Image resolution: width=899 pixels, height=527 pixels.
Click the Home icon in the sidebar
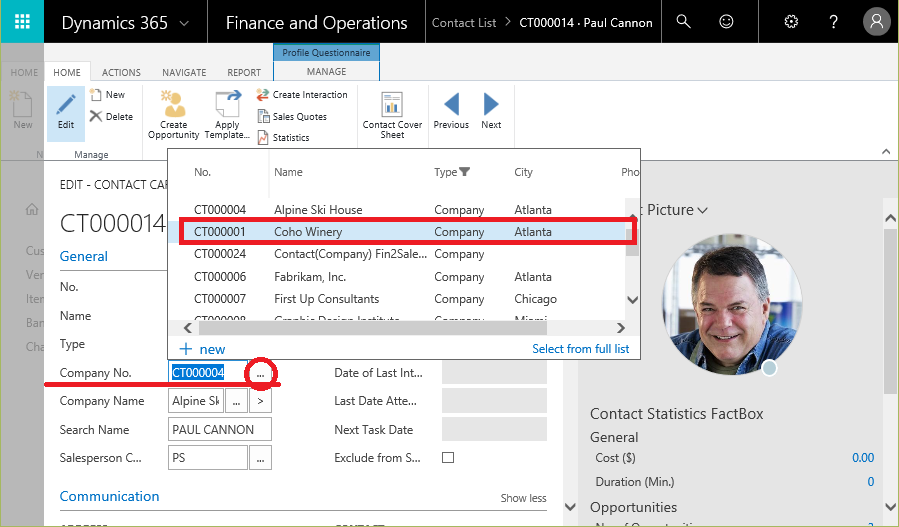(32, 209)
